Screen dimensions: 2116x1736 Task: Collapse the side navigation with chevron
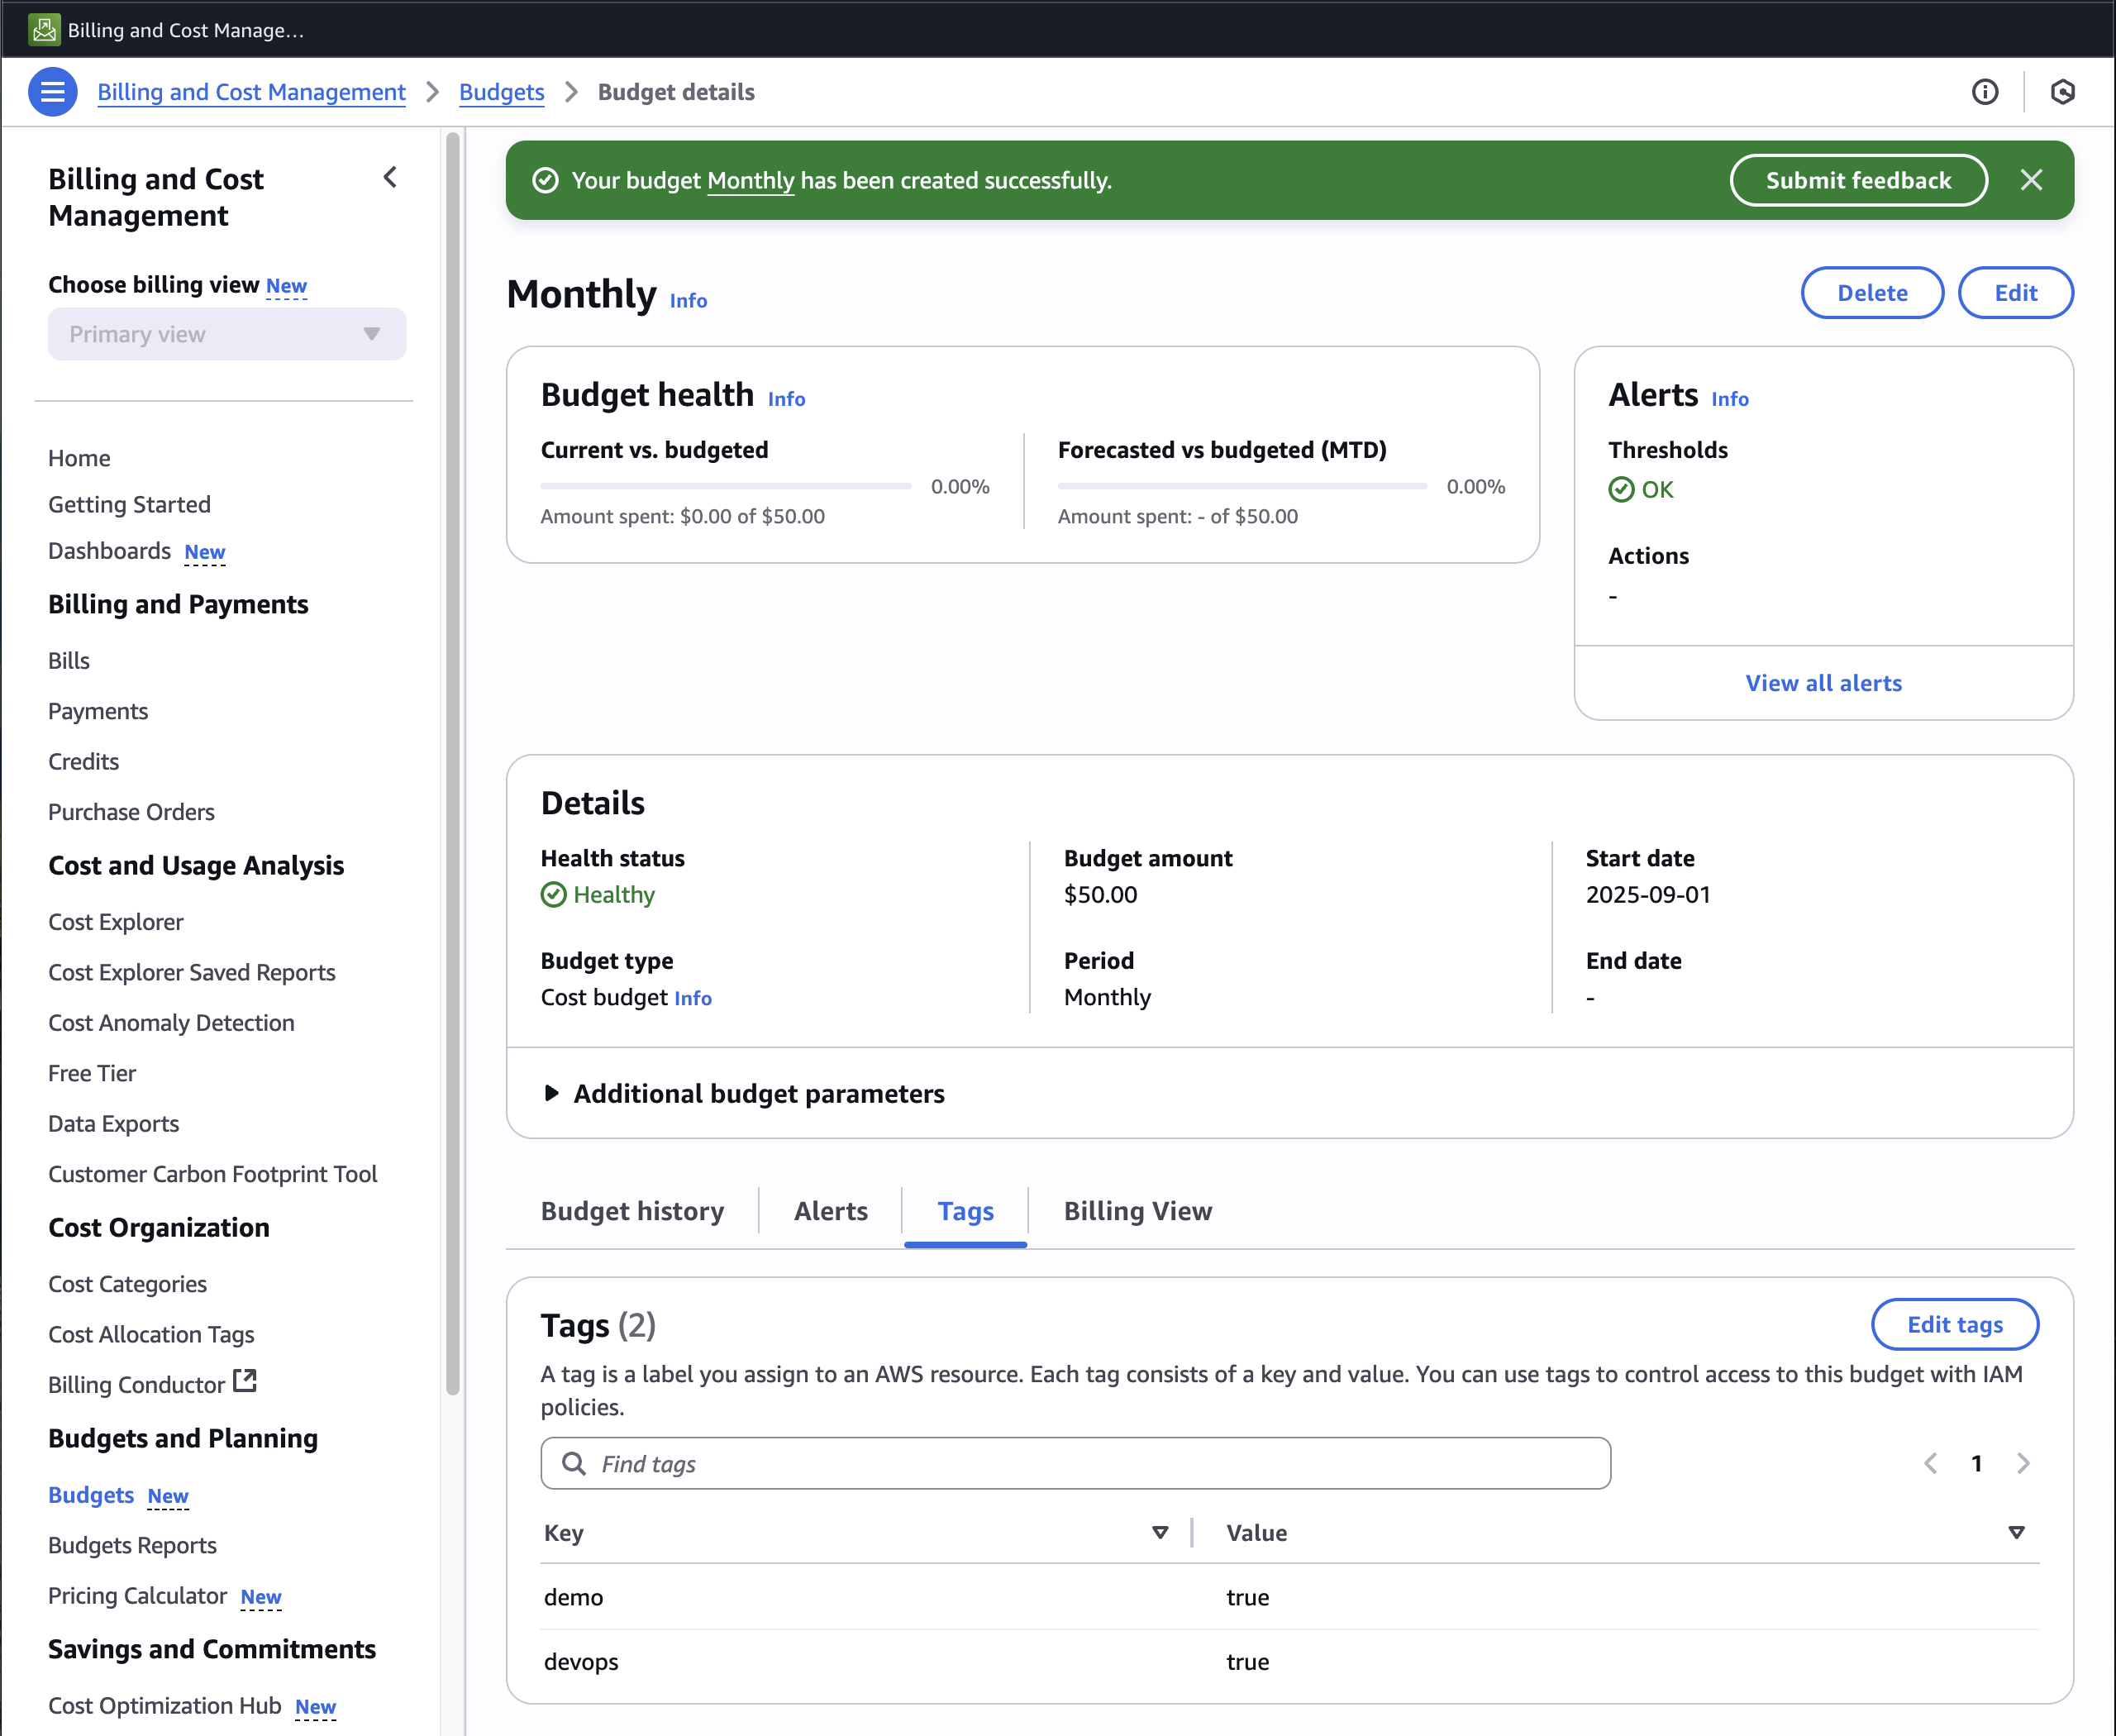pyautogui.click(x=390, y=178)
